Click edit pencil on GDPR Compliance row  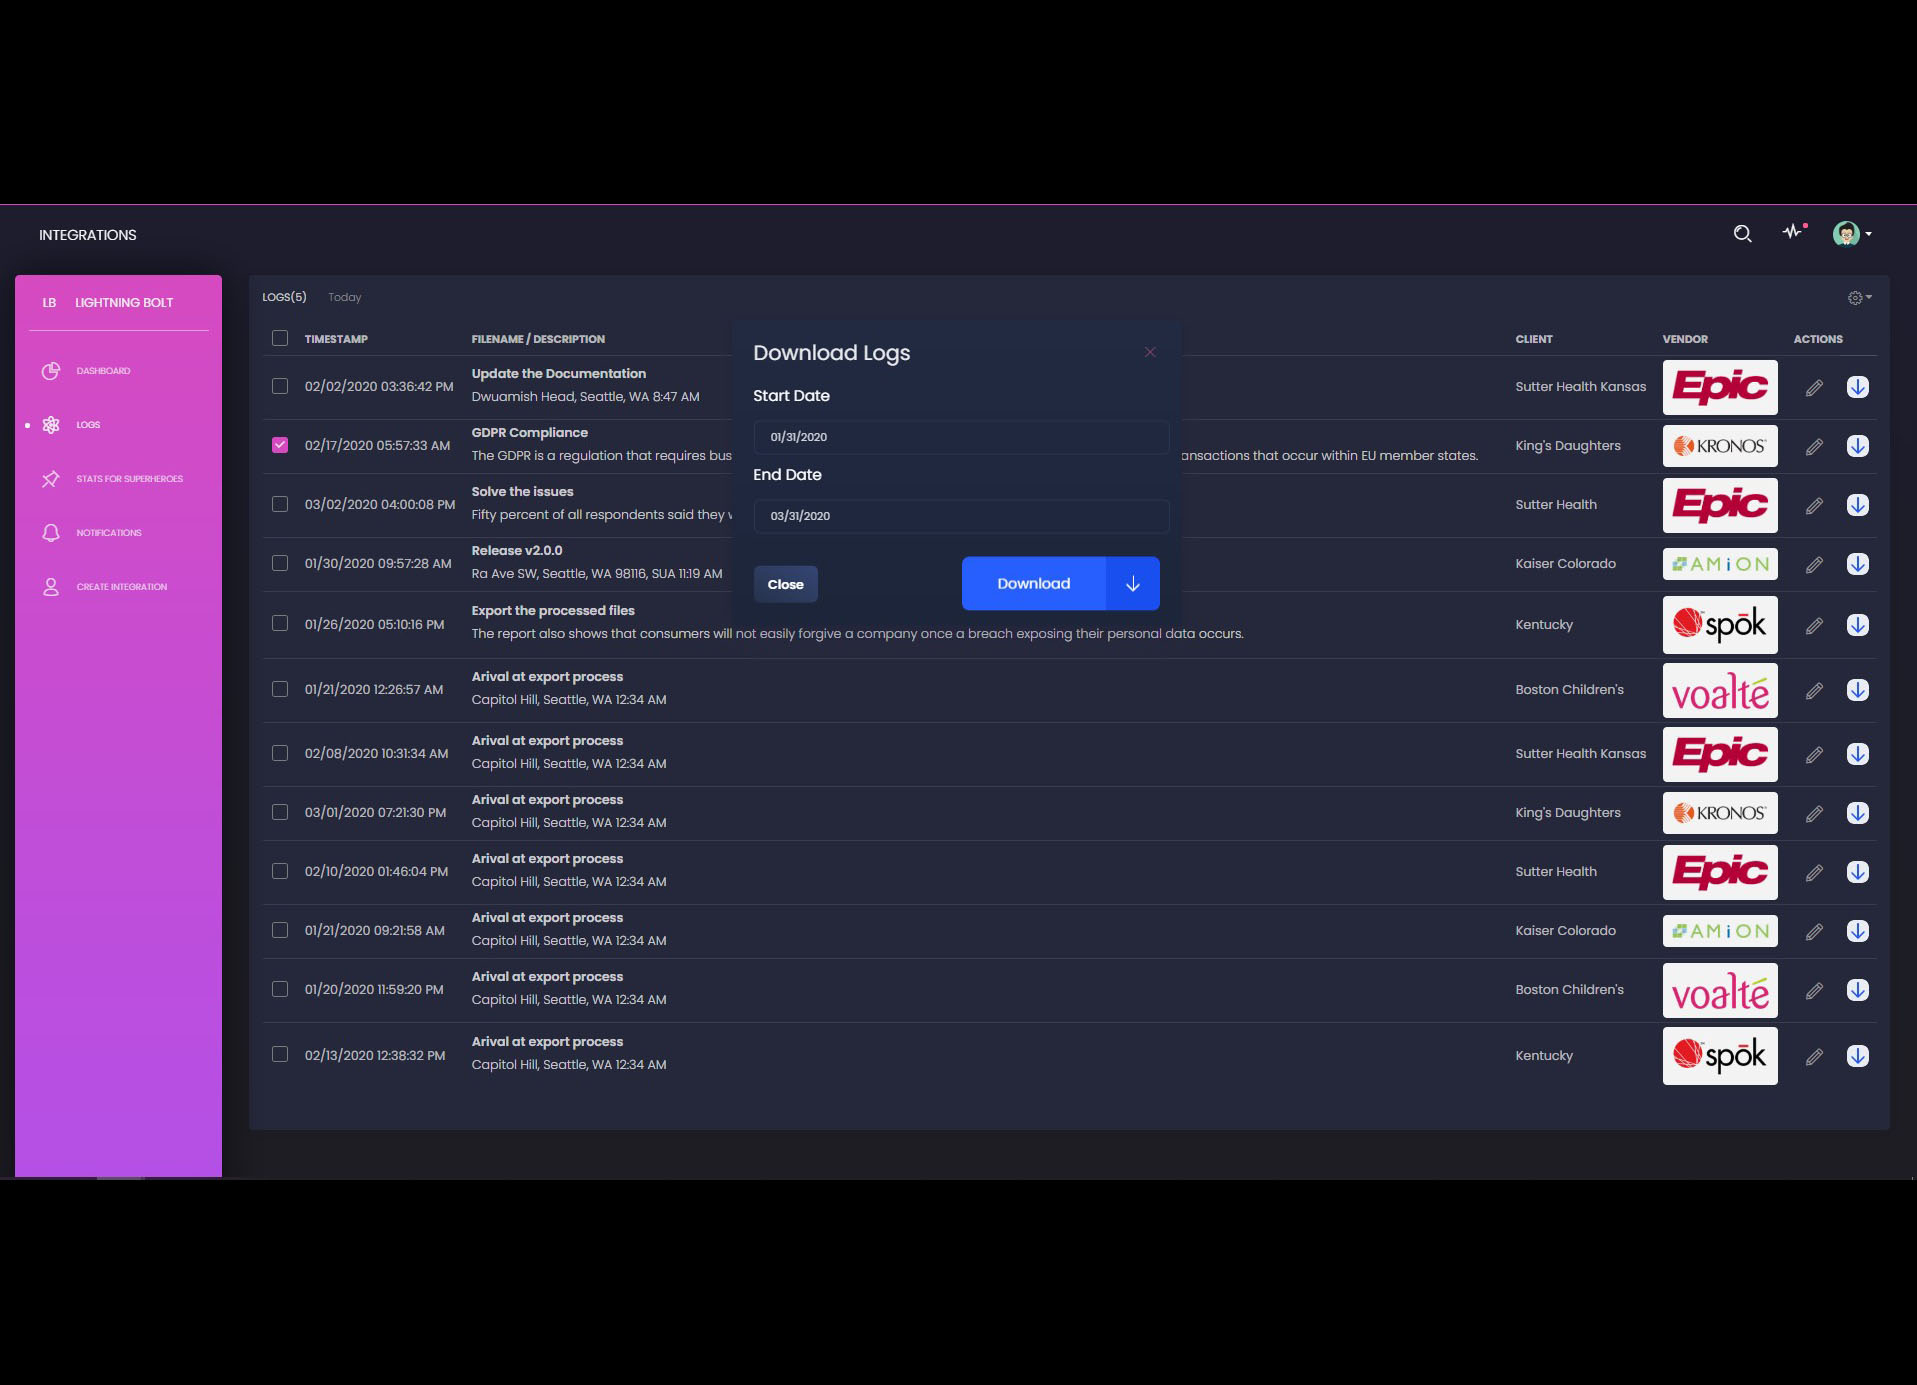point(1814,447)
